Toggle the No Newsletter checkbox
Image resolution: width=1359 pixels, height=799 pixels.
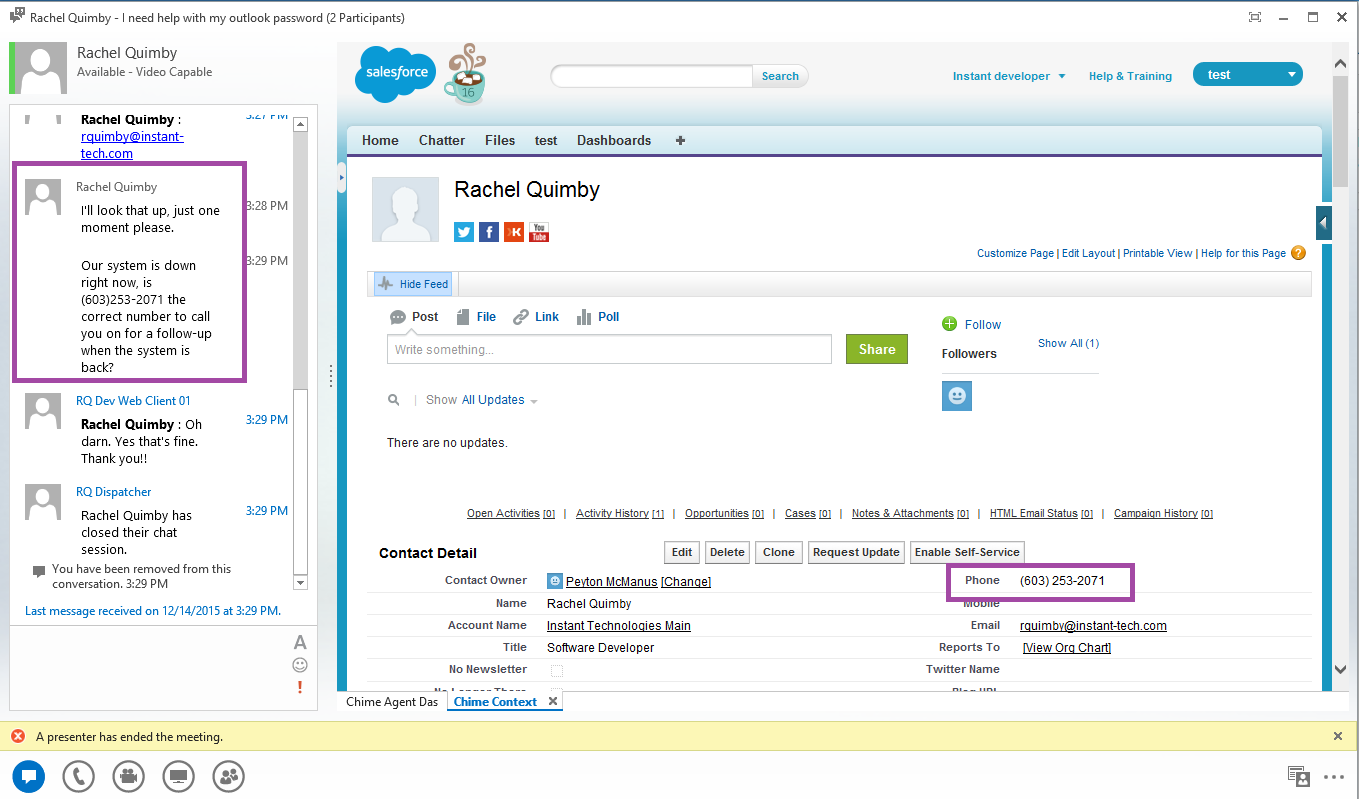point(557,670)
